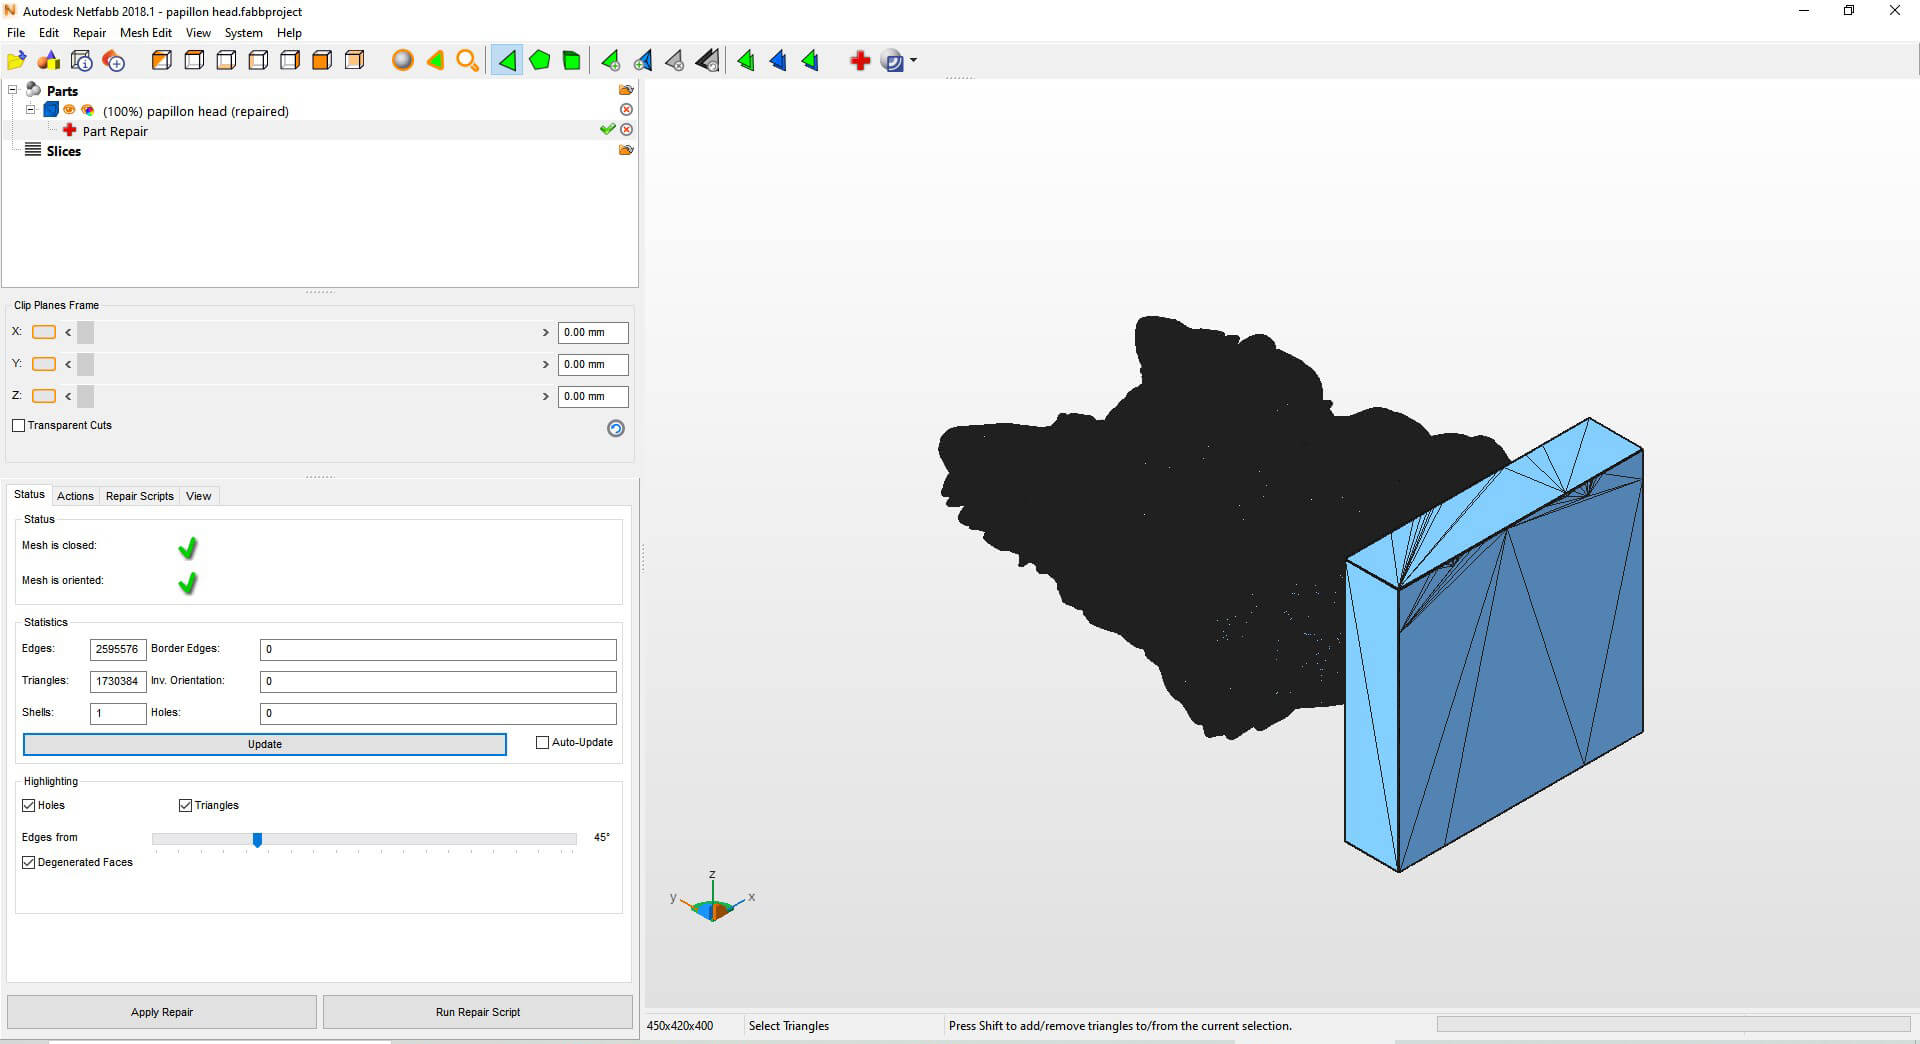Enable the Transparent Cuts checkbox
The height and width of the screenshot is (1044, 1920).
(19, 426)
